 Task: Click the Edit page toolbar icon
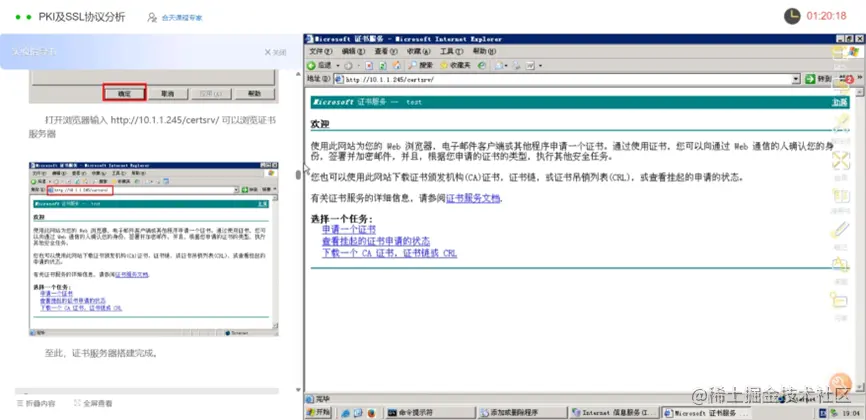click(x=530, y=65)
